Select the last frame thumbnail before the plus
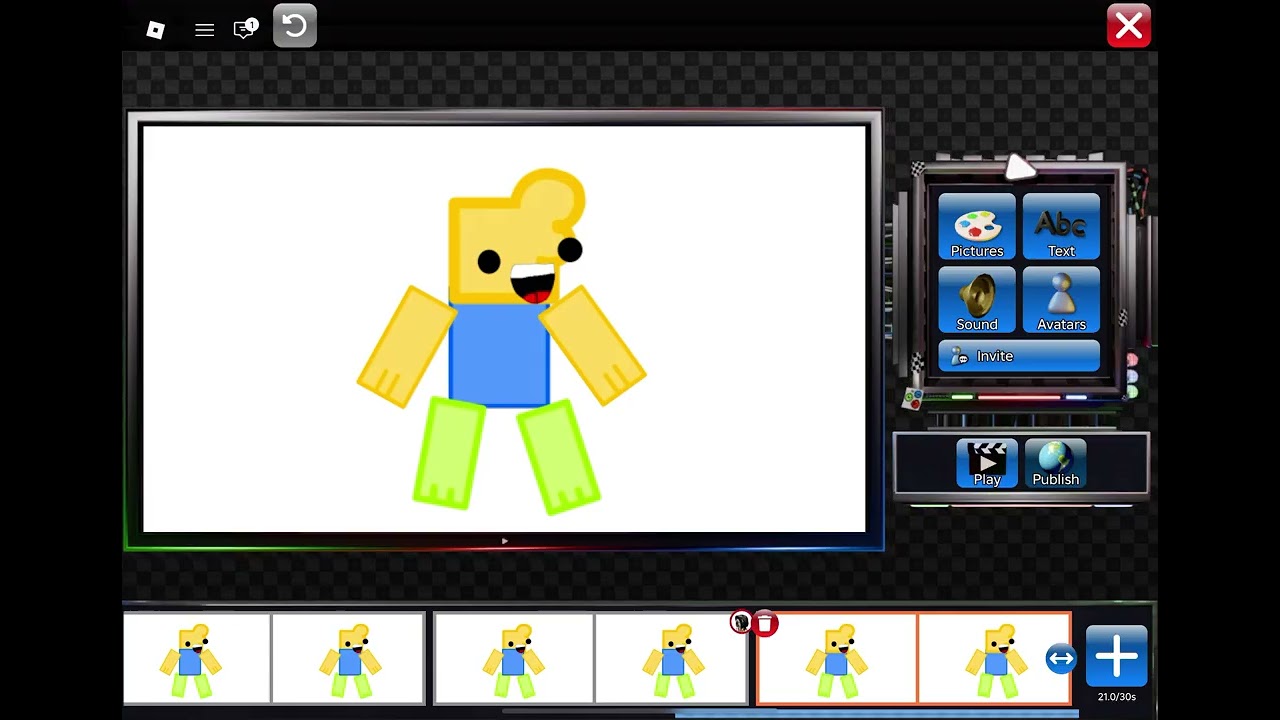Image resolution: width=1280 pixels, height=720 pixels. tap(994, 658)
